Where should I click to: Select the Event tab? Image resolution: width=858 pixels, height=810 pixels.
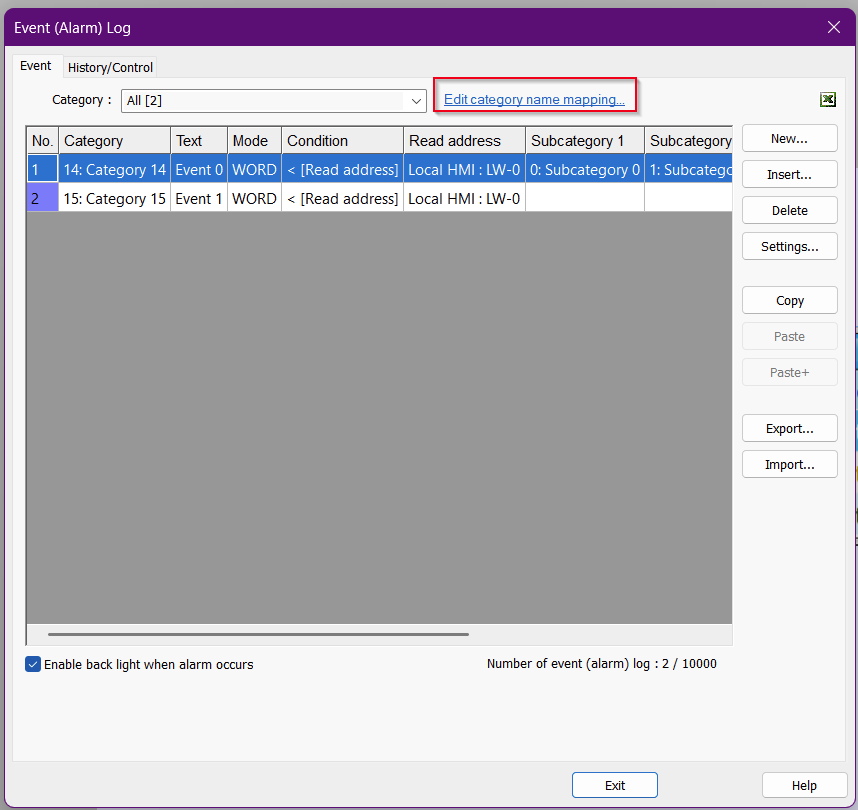click(x=36, y=66)
